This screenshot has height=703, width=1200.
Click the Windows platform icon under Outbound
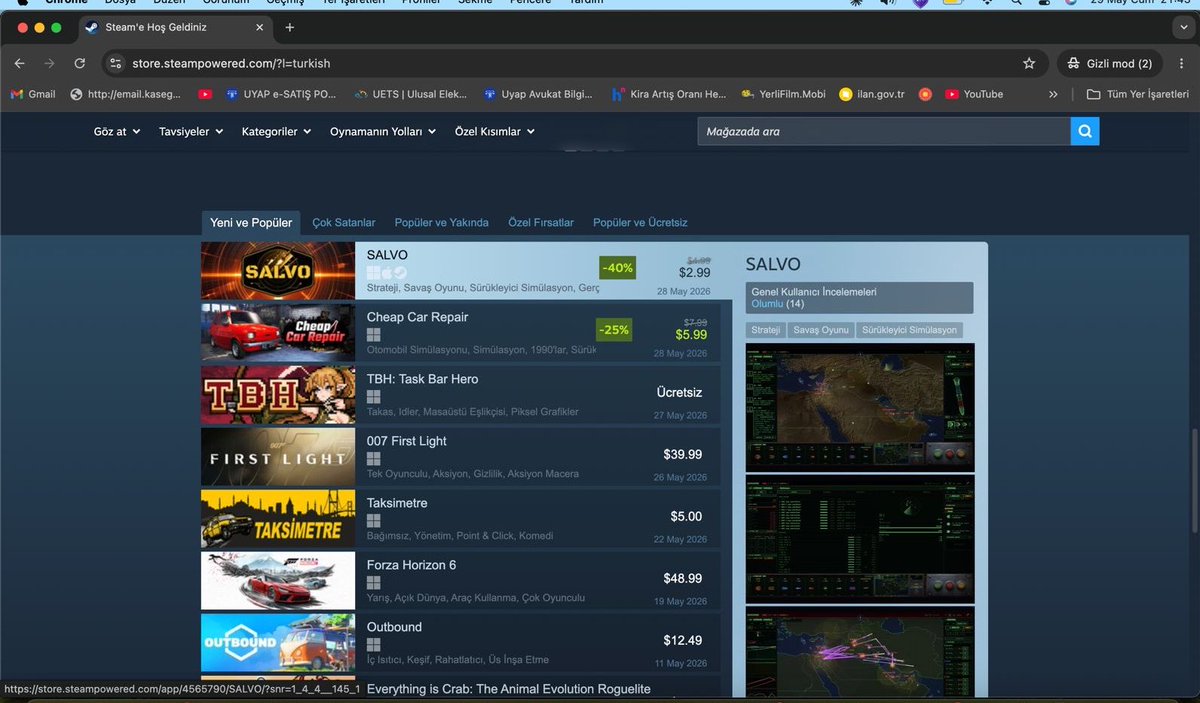pyautogui.click(x=374, y=645)
